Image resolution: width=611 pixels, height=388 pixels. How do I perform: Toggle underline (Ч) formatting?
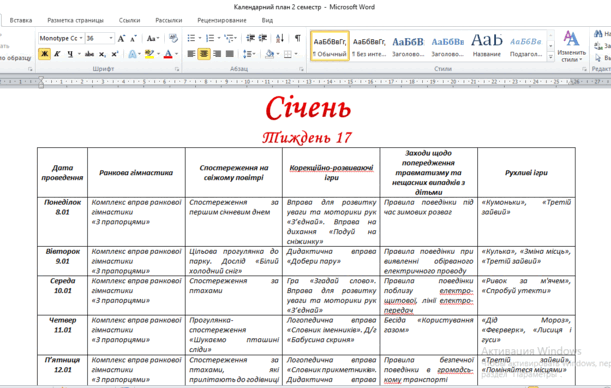[x=70, y=54]
